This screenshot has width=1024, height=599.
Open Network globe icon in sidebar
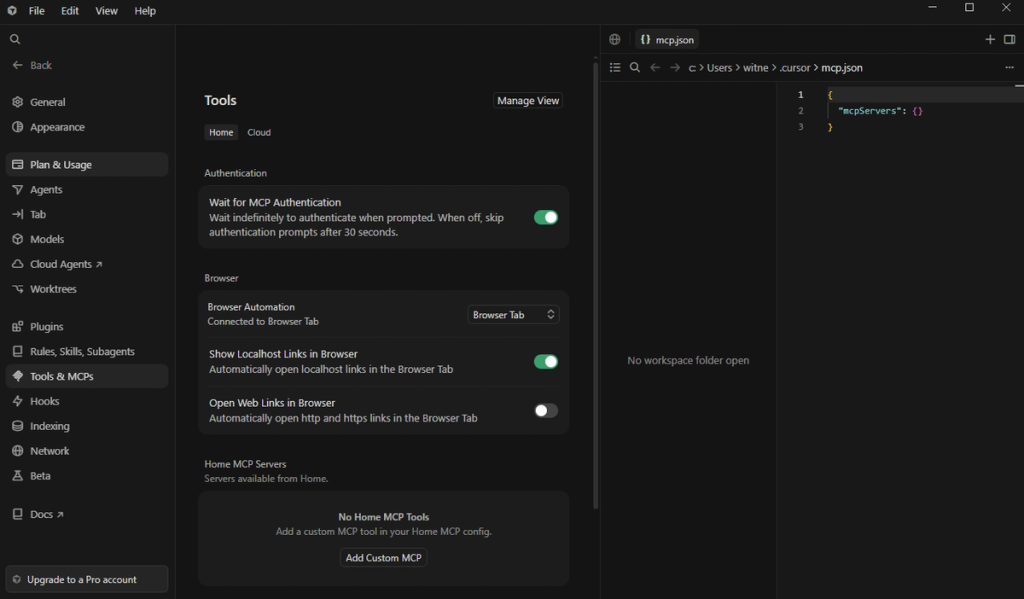(18, 451)
